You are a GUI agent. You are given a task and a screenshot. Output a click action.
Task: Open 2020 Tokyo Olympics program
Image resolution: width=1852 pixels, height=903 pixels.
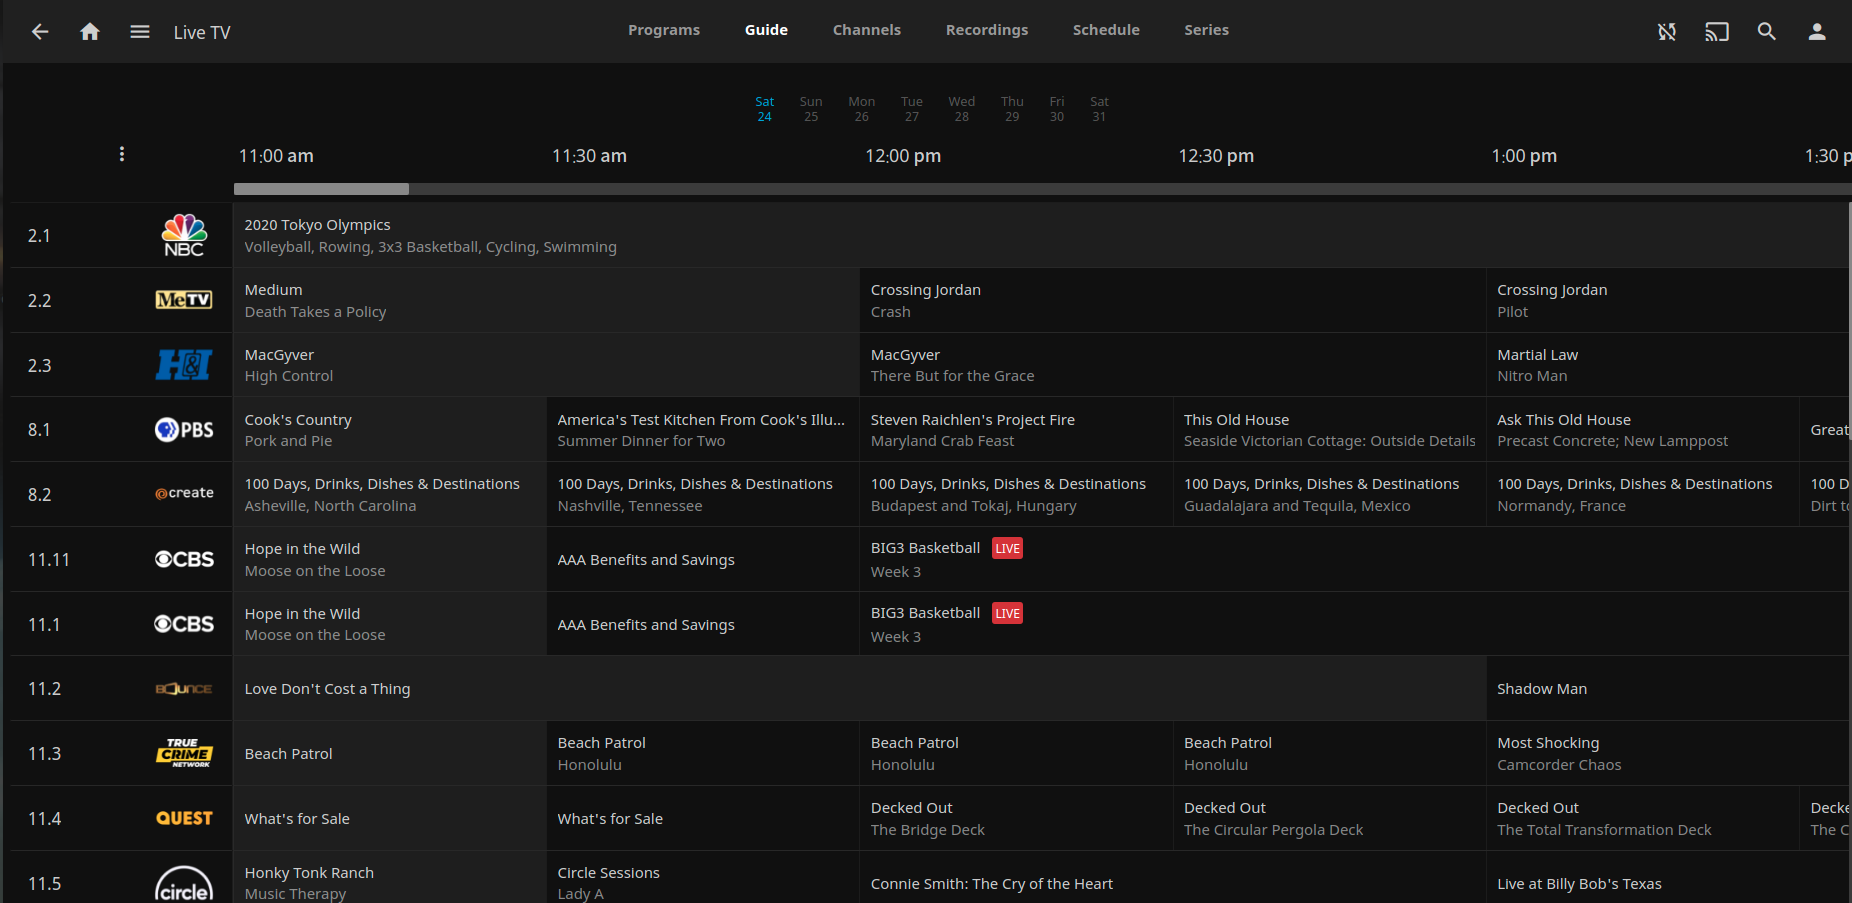[1040, 236]
